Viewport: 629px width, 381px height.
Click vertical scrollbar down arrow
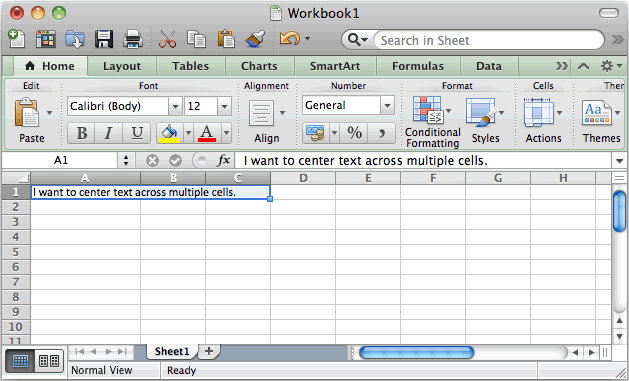click(619, 336)
